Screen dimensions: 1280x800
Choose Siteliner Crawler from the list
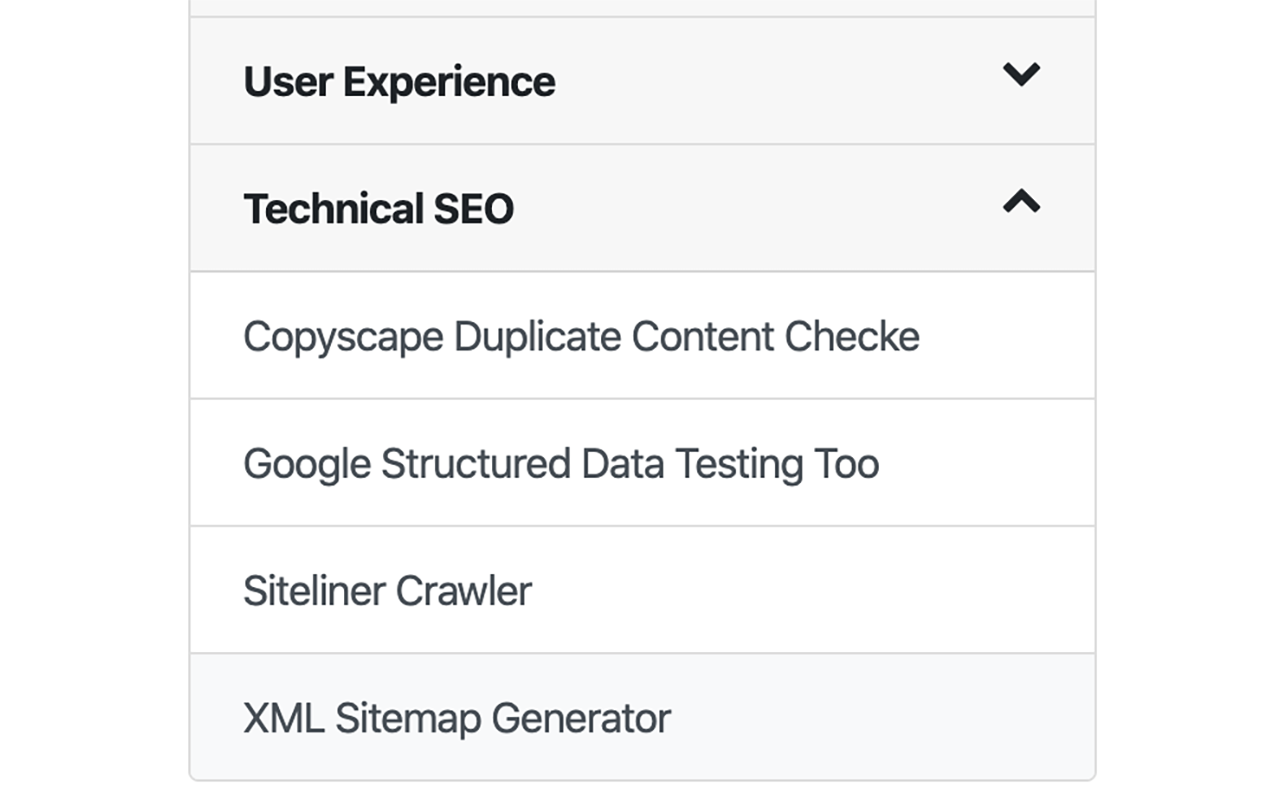[x=389, y=590]
